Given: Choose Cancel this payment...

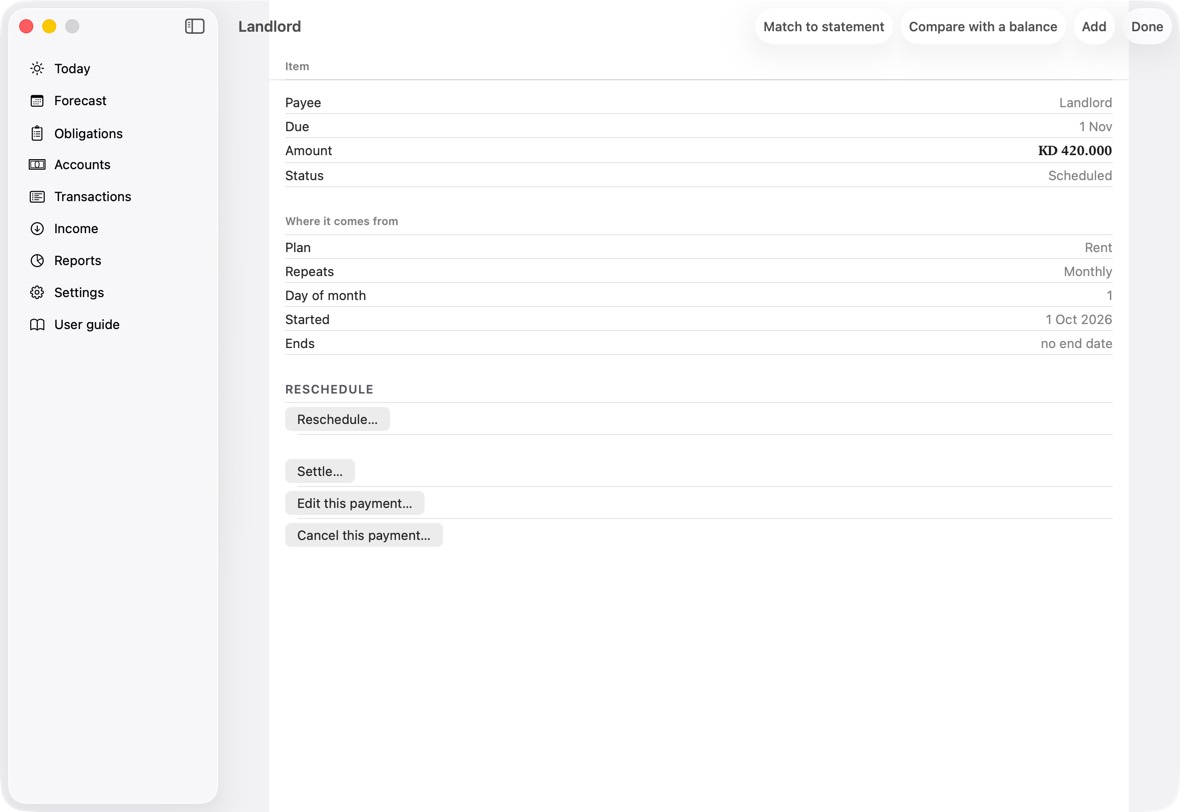Looking at the screenshot, I should point(363,535).
